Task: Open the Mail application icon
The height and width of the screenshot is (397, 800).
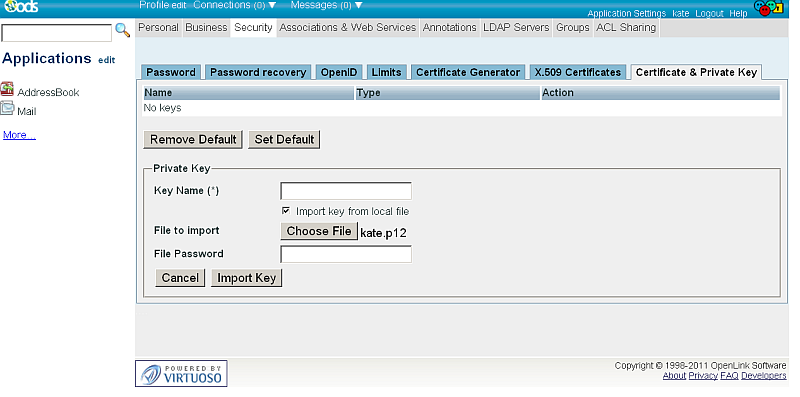Action: pyautogui.click(x=7, y=108)
